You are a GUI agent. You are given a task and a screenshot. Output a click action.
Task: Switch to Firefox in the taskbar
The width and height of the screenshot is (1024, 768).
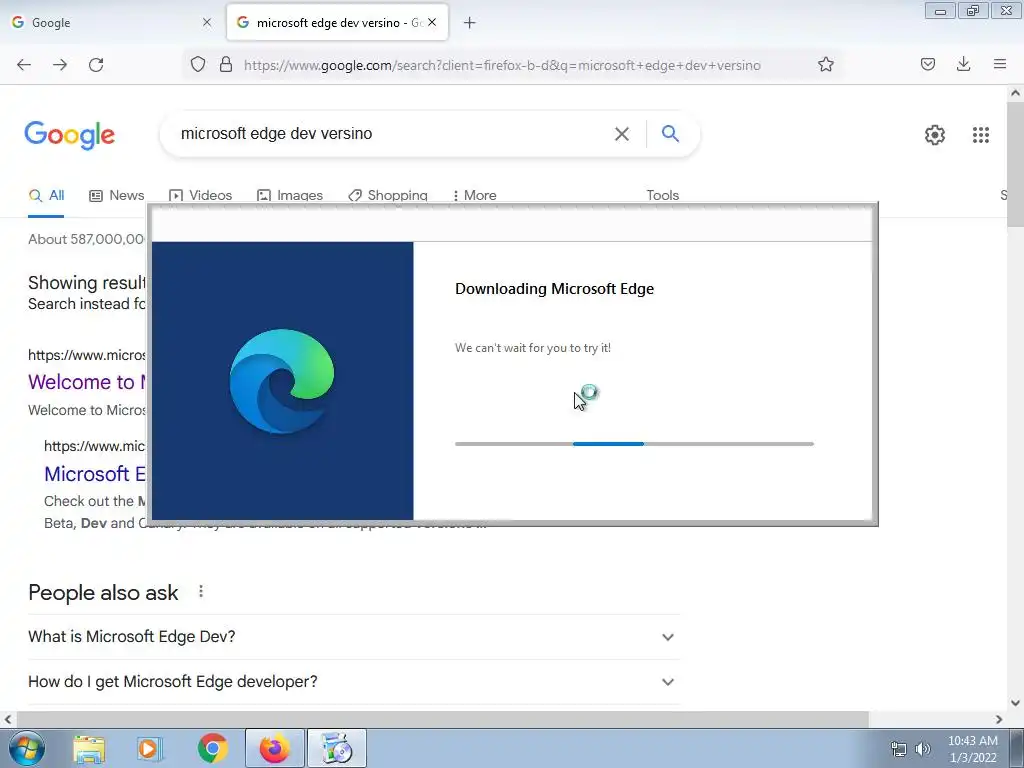point(274,748)
